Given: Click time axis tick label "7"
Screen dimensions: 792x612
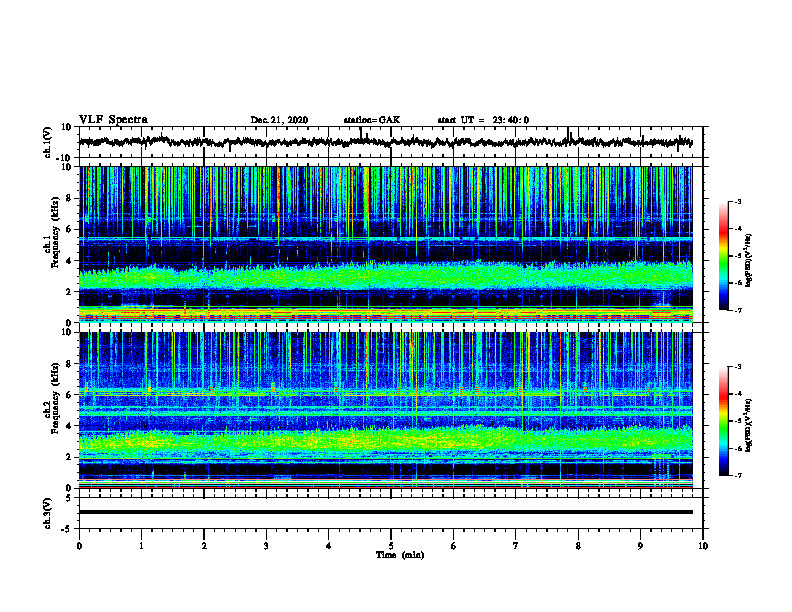Looking at the screenshot, I should coord(516,546).
